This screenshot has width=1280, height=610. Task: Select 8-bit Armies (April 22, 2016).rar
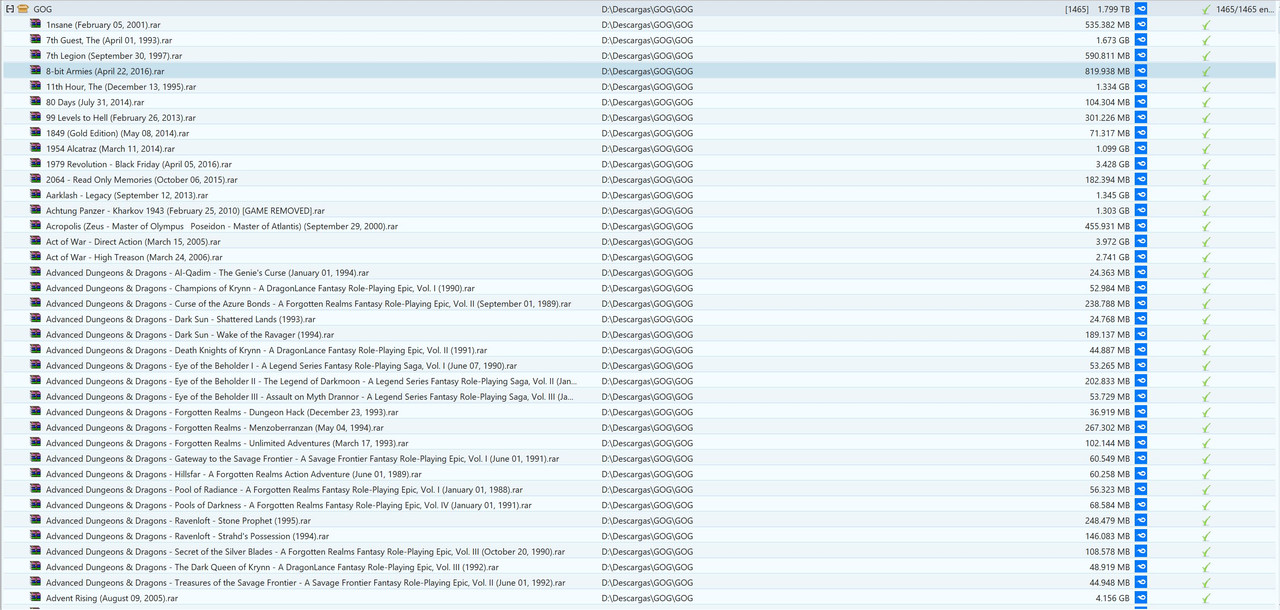pos(105,71)
